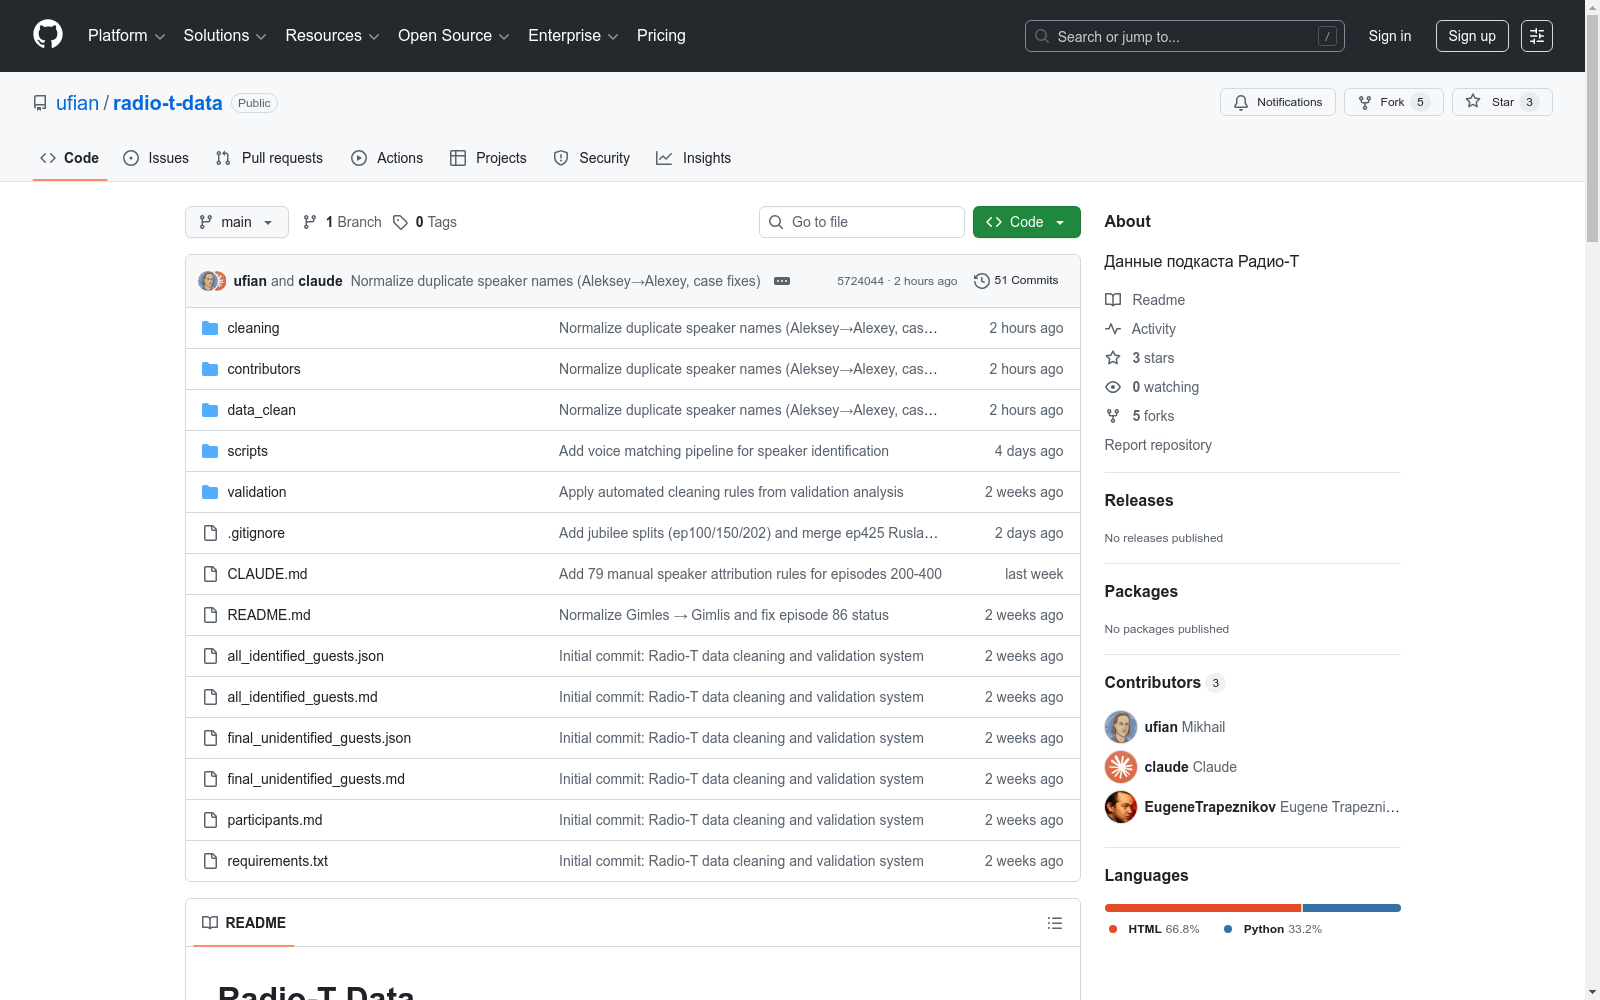Click the Pricing link
This screenshot has width=1600, height=1000.
661,36
